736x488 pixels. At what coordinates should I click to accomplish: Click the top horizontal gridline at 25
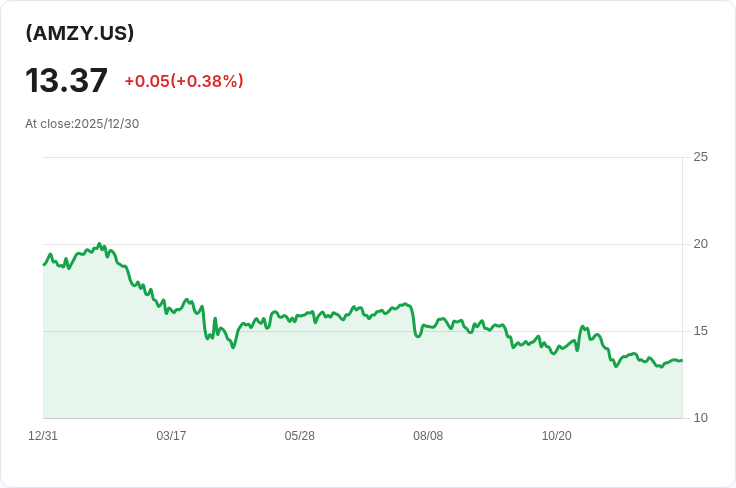[x=360, y=157]
